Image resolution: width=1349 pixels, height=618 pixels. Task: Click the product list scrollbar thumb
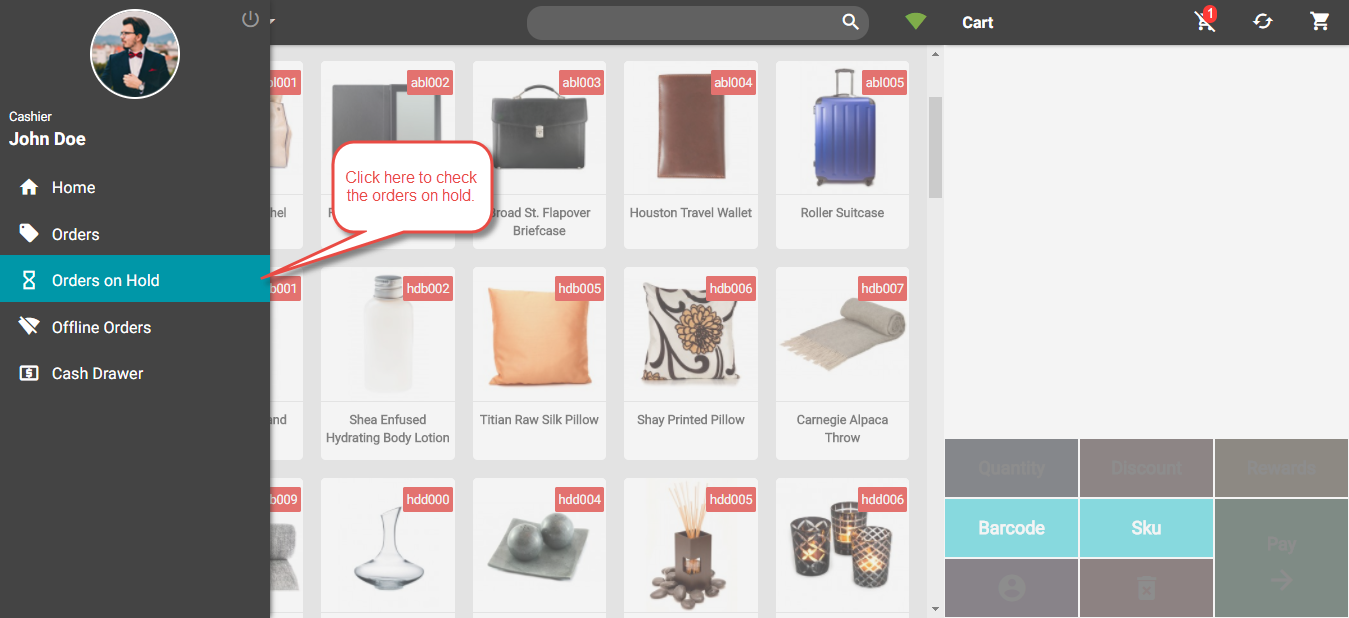tap(936, 147)
